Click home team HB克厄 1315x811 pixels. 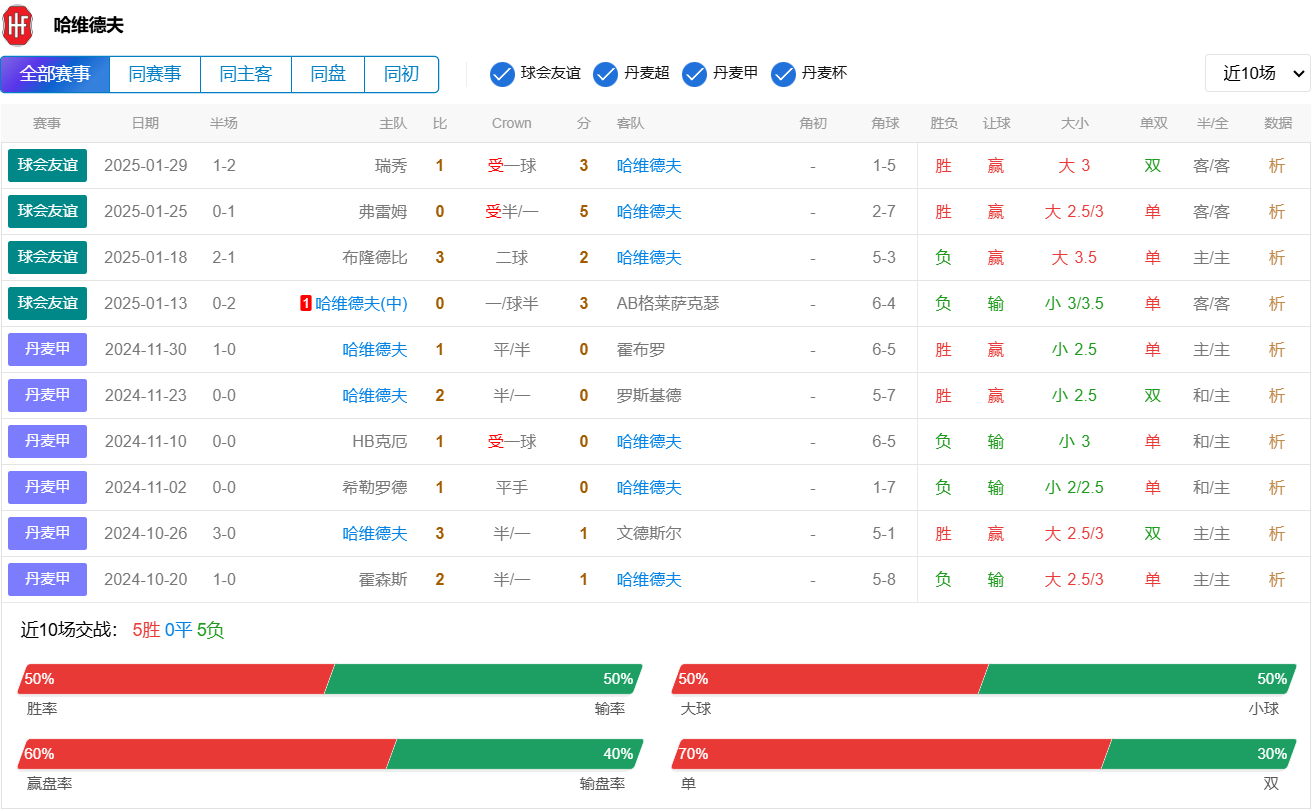[x=380, y=441]
